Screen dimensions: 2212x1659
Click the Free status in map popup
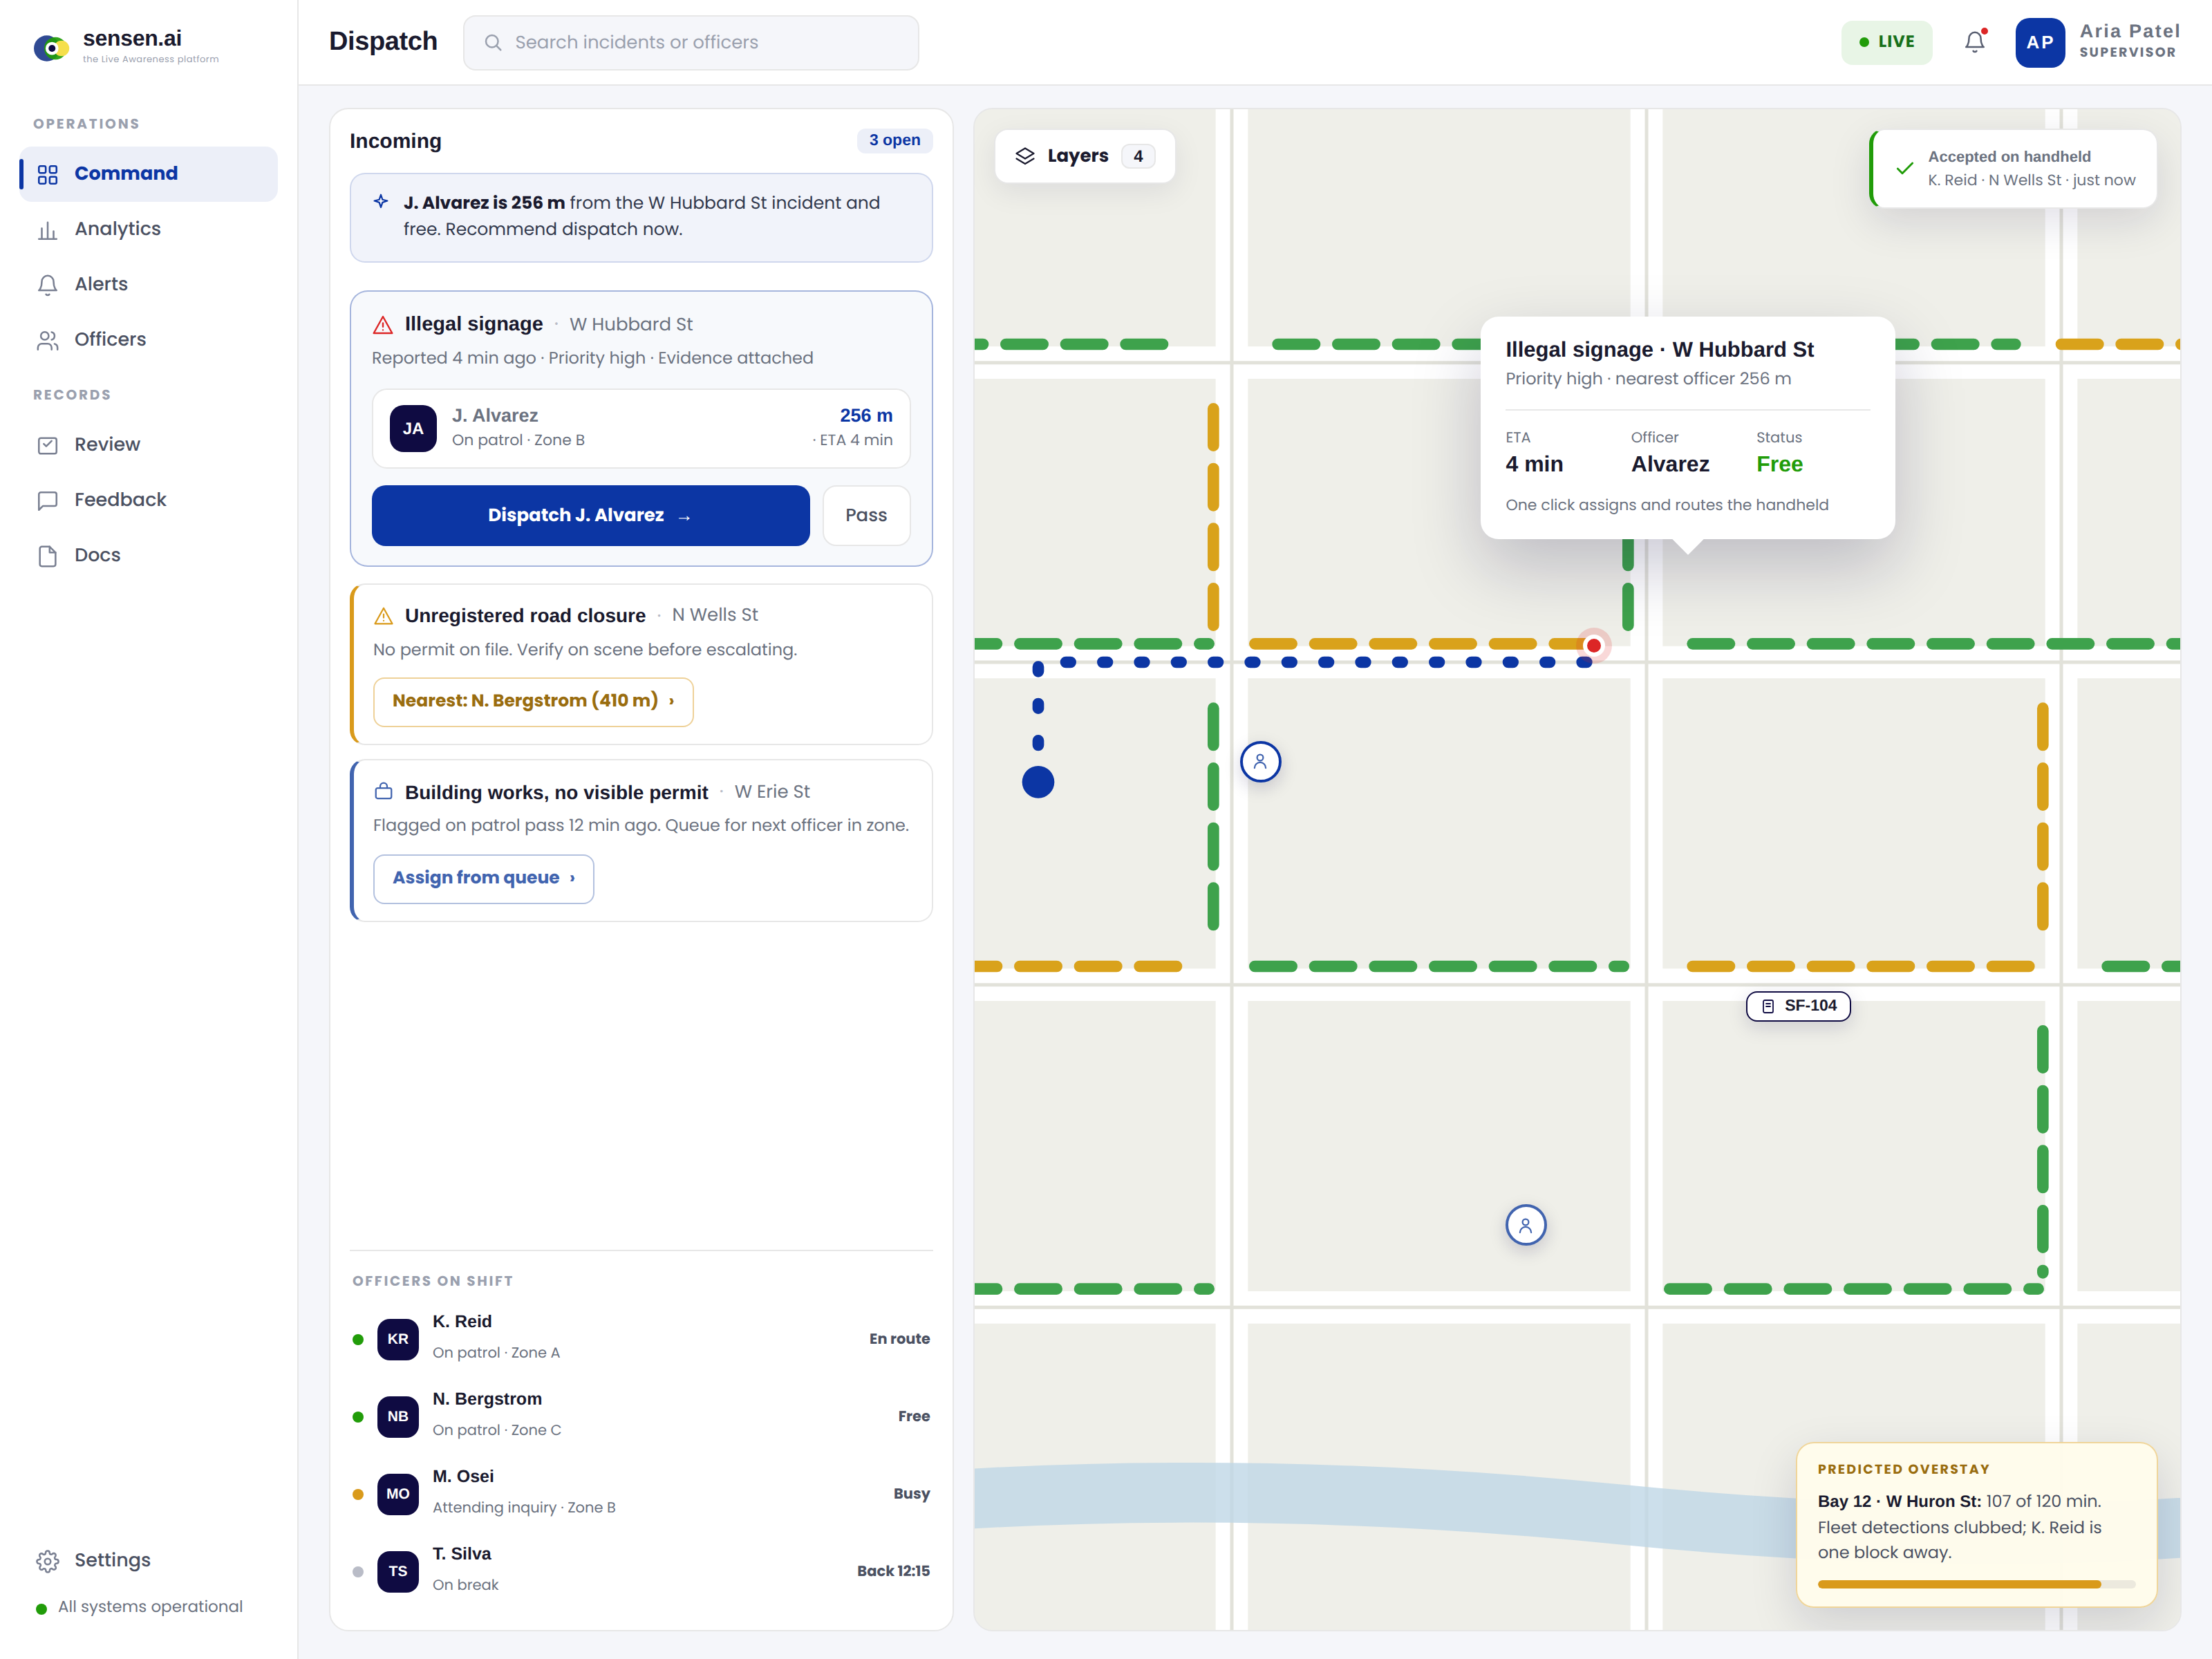(x=1779, y=464)
